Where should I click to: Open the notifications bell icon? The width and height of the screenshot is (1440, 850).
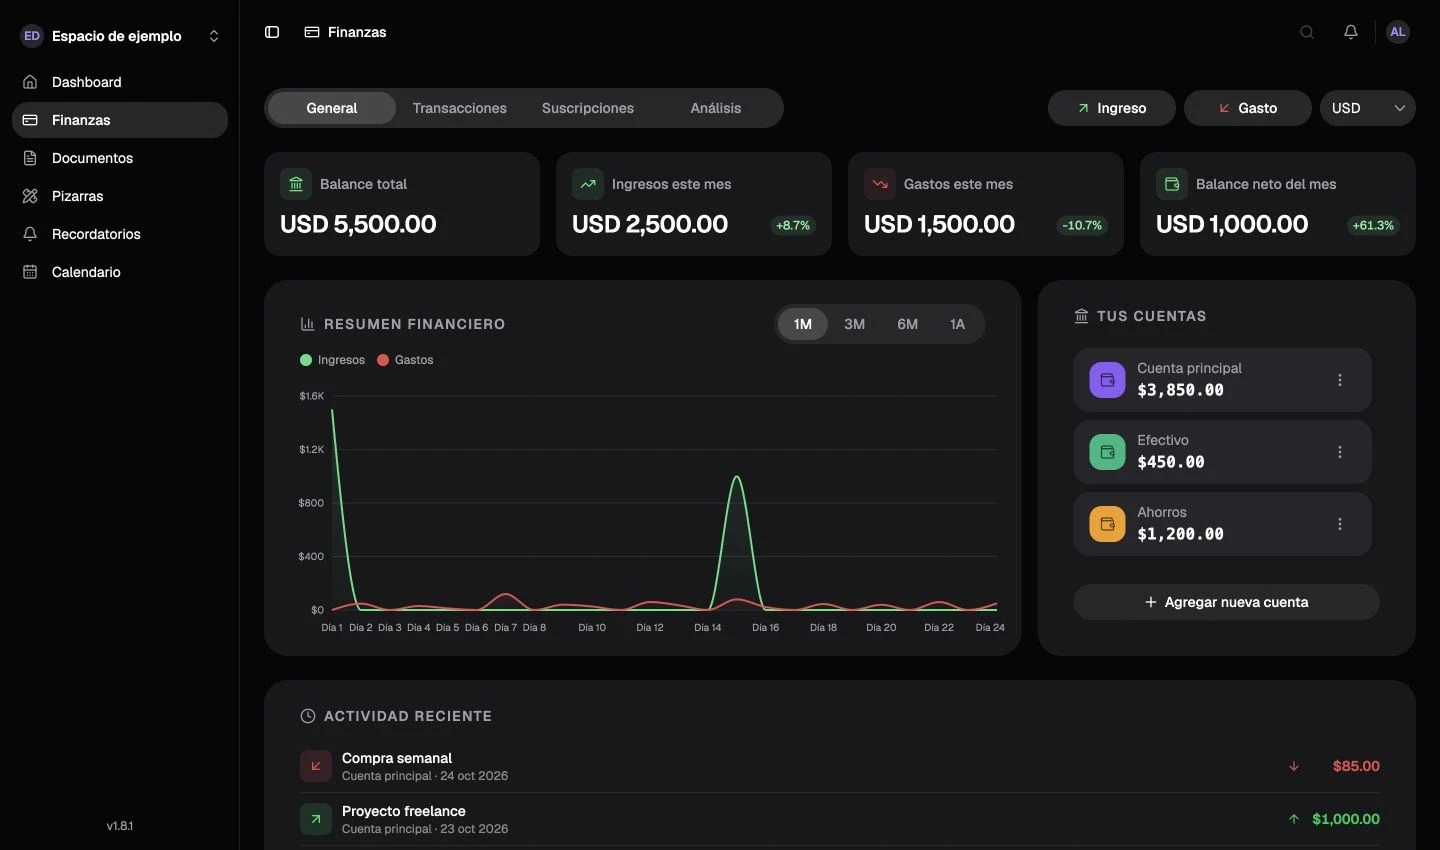coord(1351,32)
